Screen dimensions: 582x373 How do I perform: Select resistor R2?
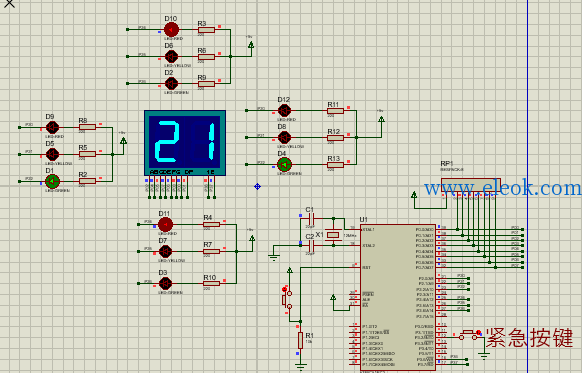pyautogui.click(x=87, y=181)
